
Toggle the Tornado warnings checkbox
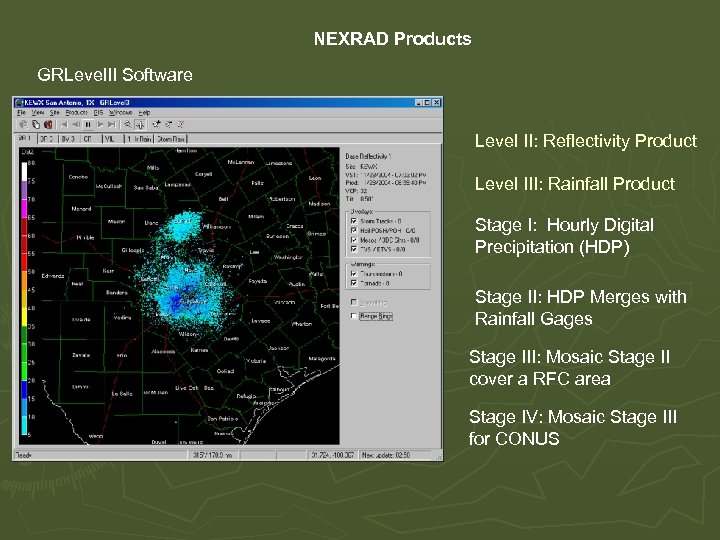click(354, 283)
